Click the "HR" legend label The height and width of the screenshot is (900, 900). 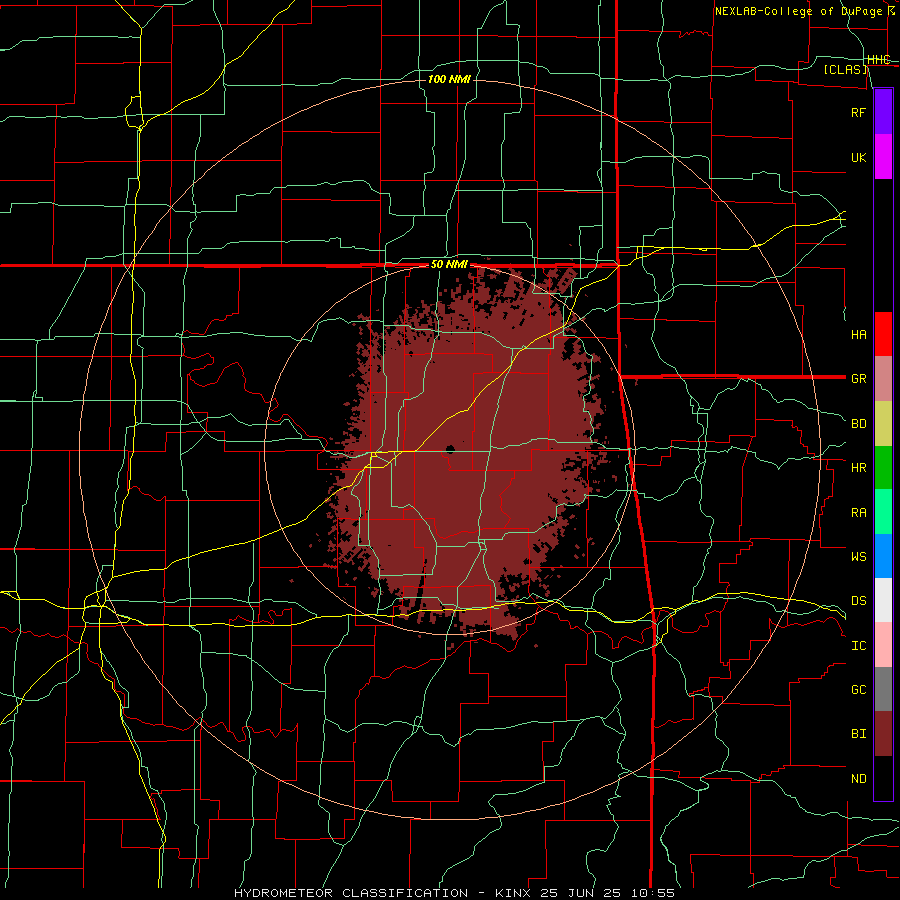[858, 467]
